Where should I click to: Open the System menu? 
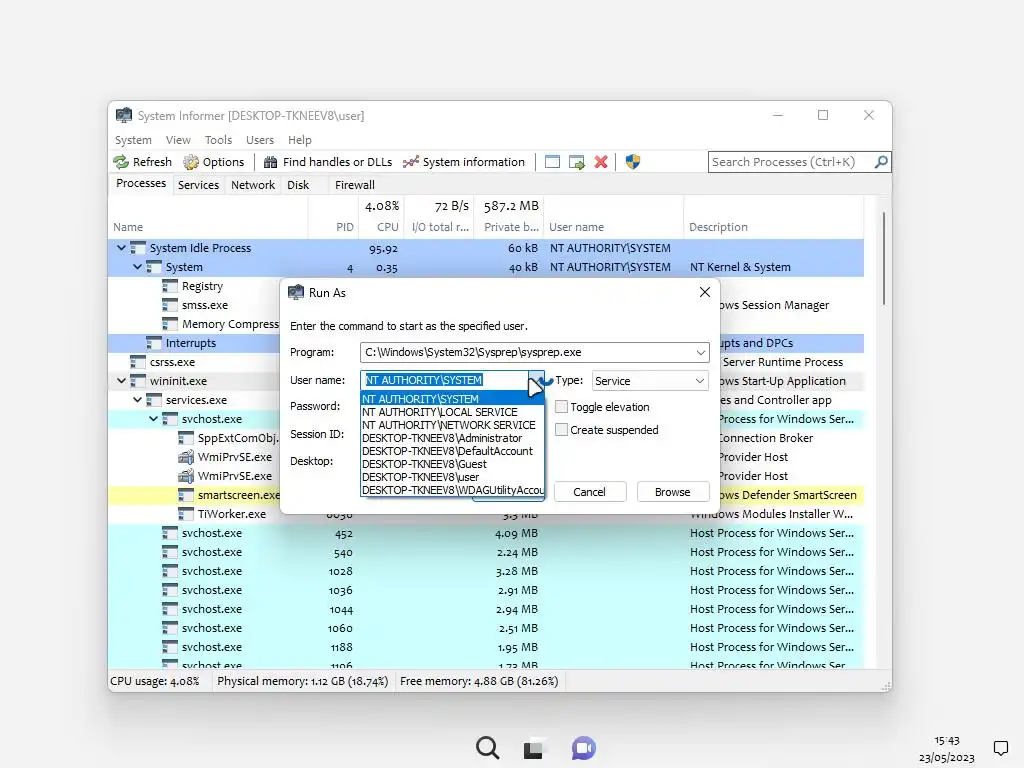coord(133,140)
